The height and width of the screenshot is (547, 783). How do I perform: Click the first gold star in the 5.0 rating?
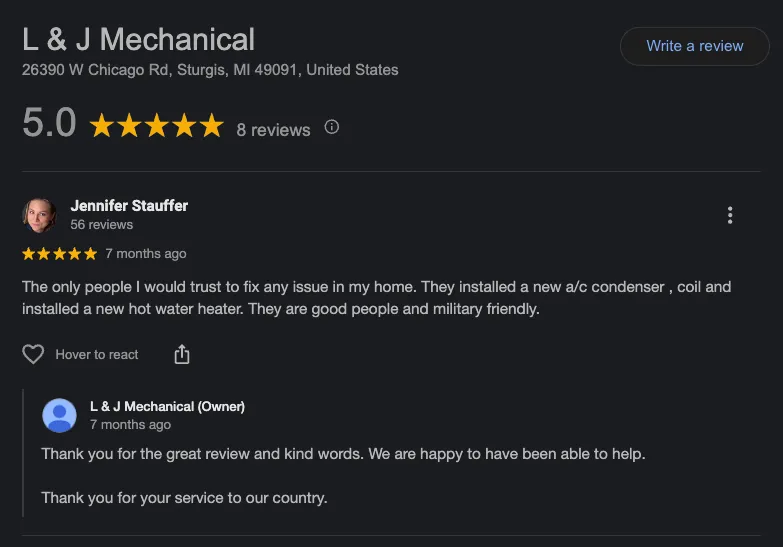102,126
